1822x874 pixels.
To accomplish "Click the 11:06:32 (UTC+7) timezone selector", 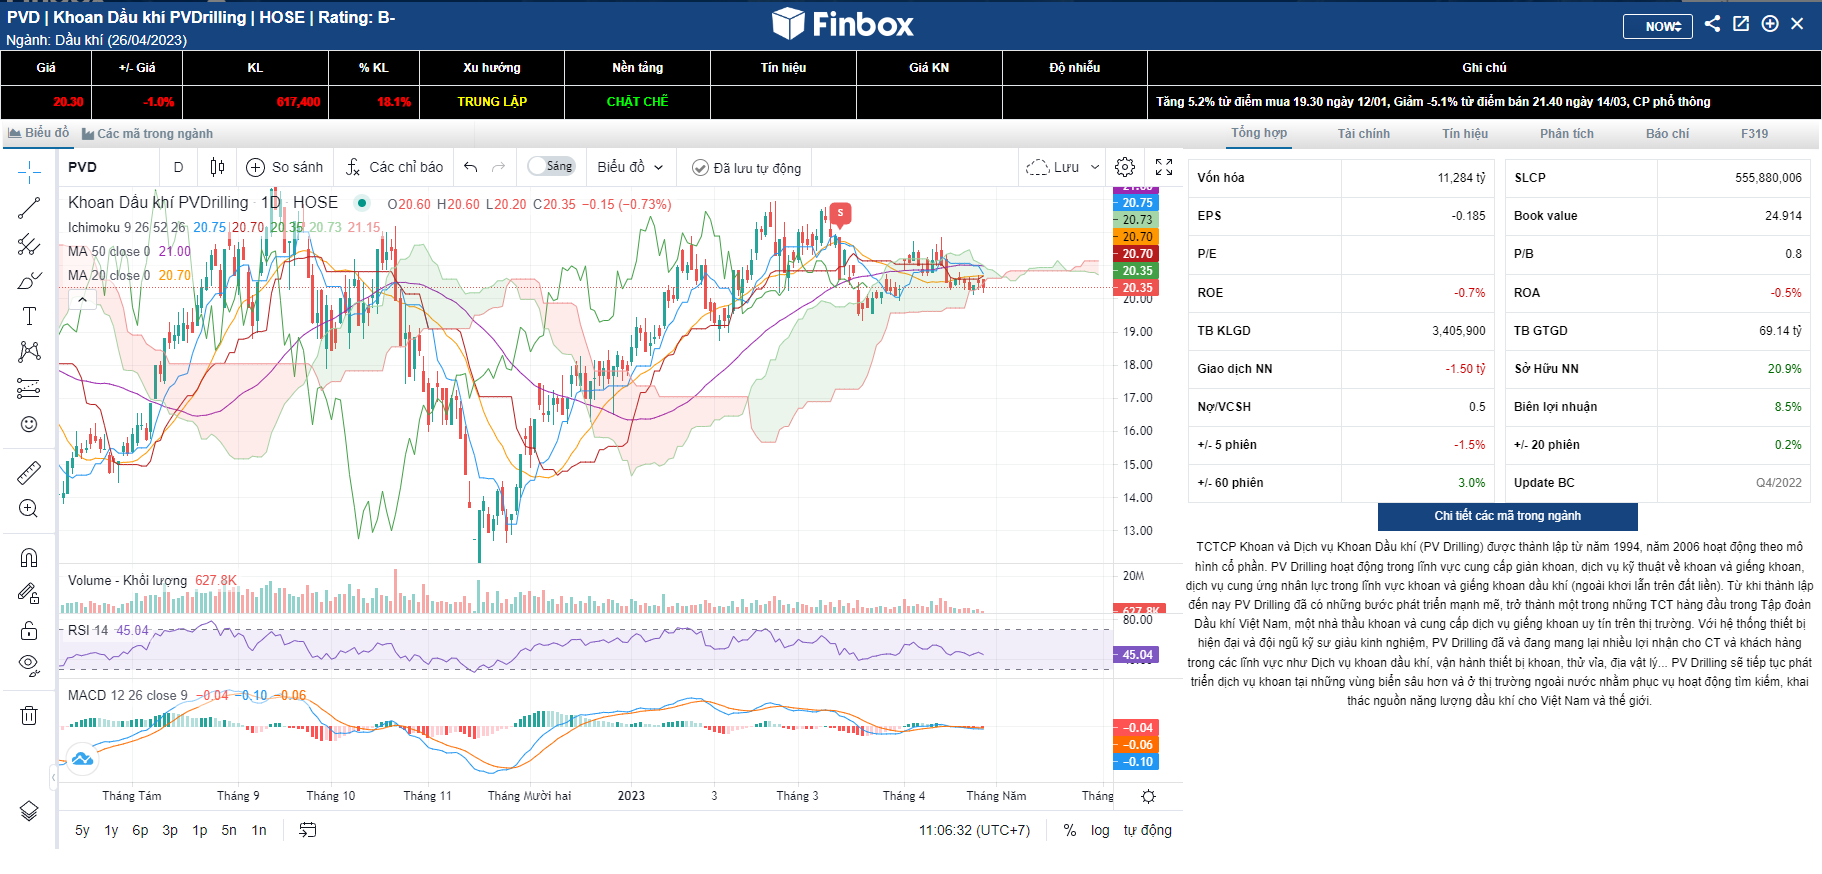I will coord(974,830).
